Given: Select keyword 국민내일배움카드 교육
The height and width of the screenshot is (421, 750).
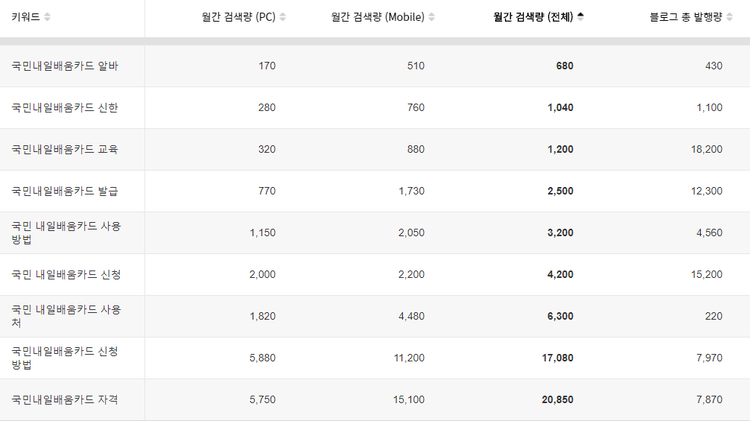Looking at the screenshot, I should 65,149.
